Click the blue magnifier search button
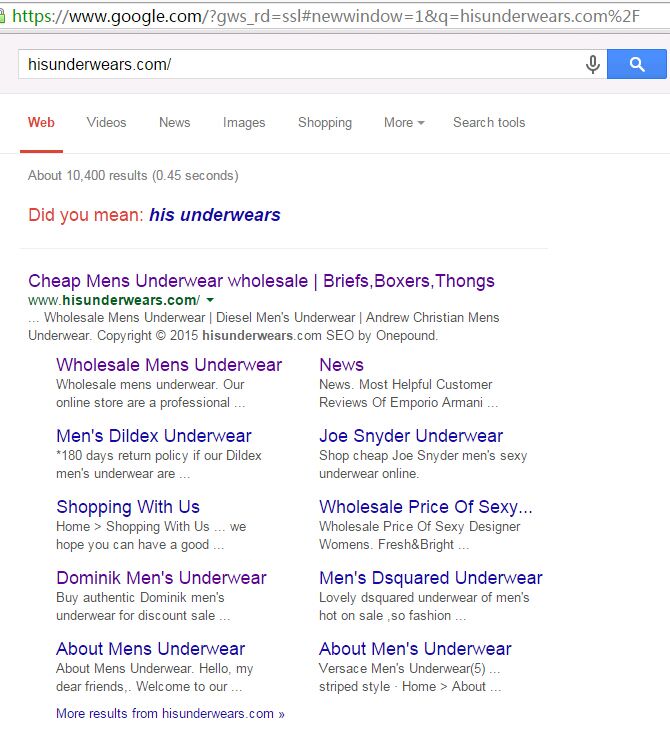The image size is (670, 737). [x=637, y=64]
